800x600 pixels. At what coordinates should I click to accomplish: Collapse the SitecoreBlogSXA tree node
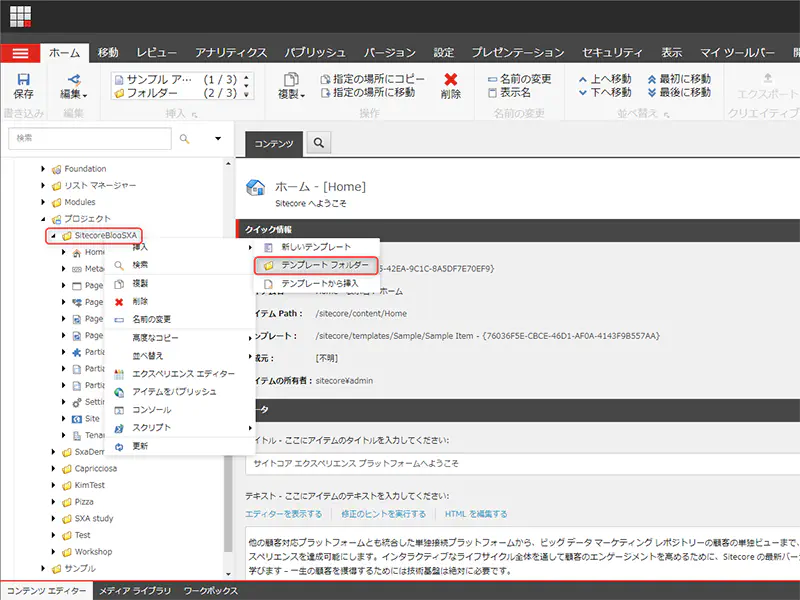(x=53, y=236)
